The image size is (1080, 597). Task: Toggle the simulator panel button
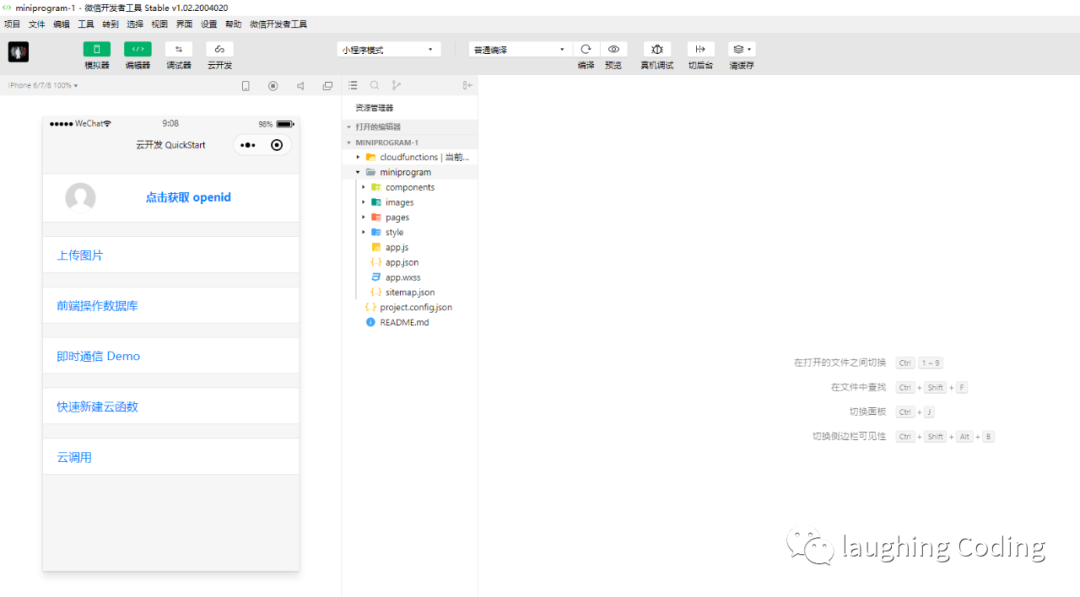(x=96, y=49)
